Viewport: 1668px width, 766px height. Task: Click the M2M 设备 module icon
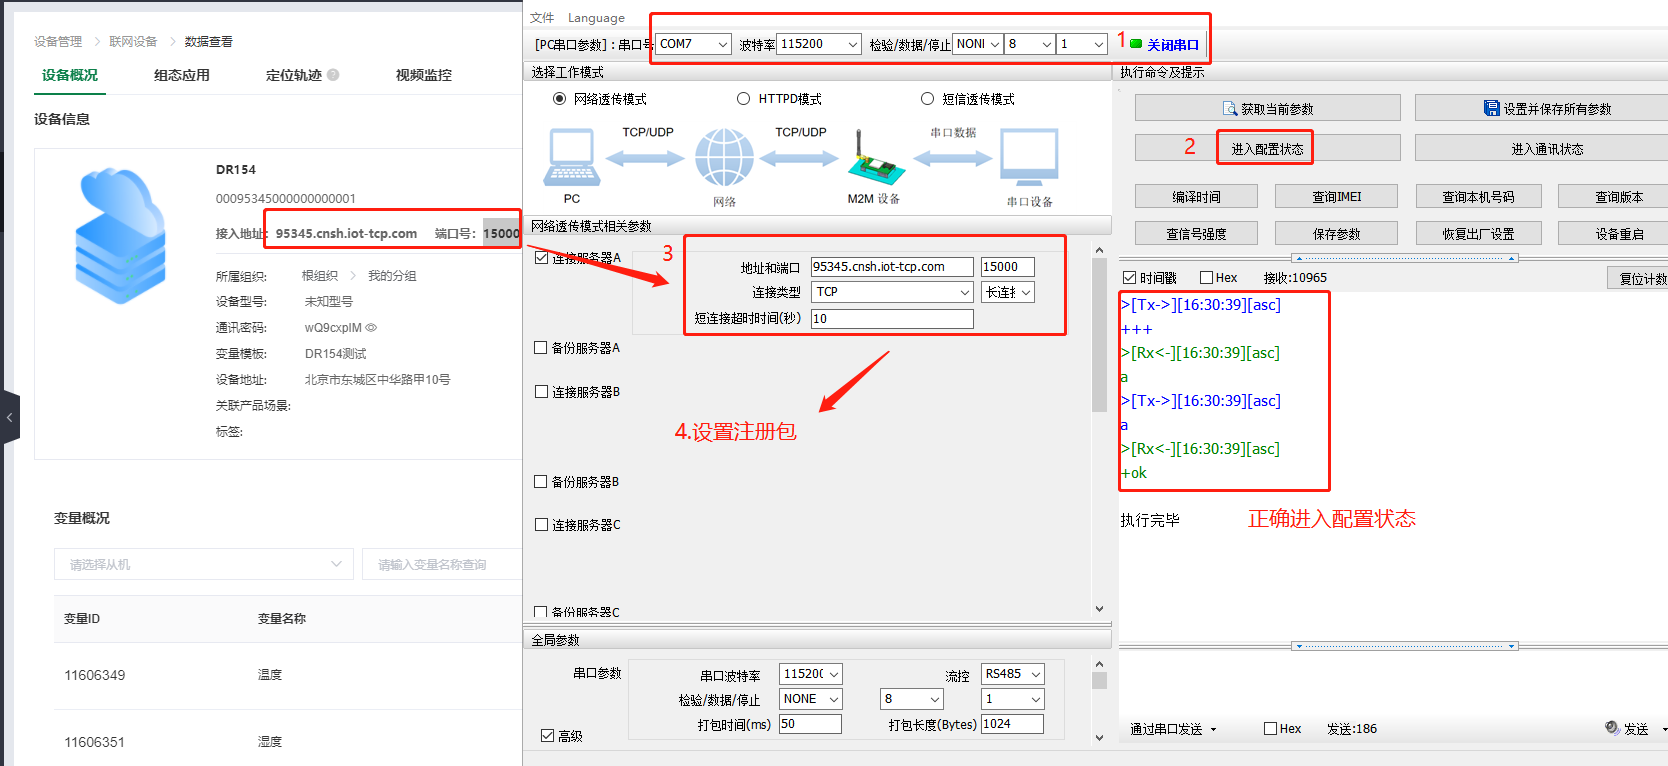point(875,159)
